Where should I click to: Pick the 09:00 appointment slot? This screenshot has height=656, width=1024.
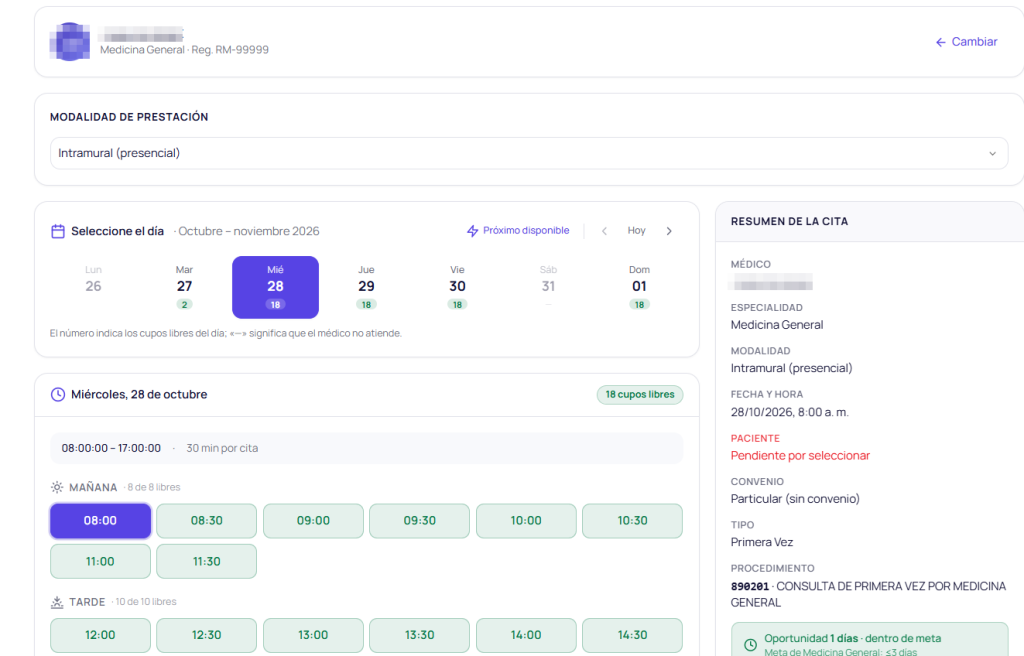[313, 521]
